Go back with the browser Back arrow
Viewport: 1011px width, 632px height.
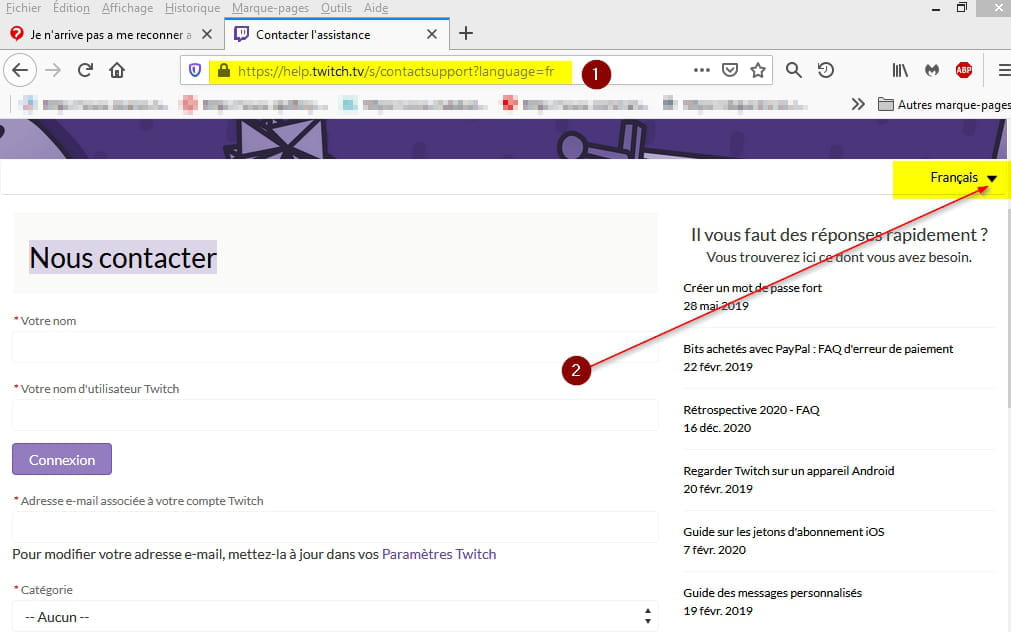coord(20,70)
